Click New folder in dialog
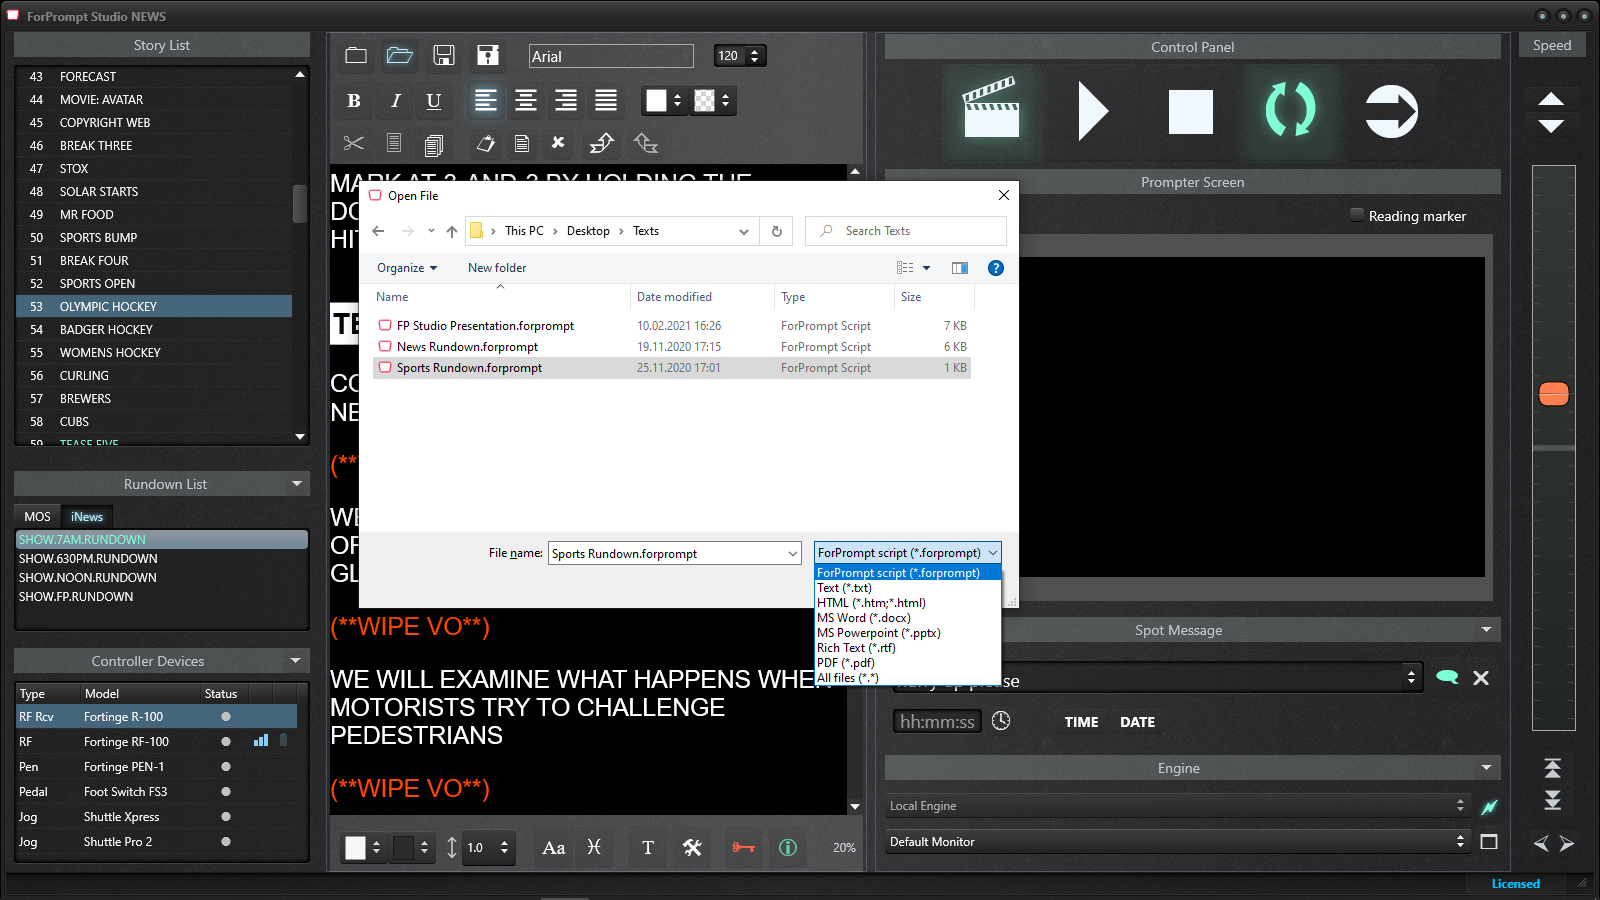 pyautogui.click(x=497, y=268)
